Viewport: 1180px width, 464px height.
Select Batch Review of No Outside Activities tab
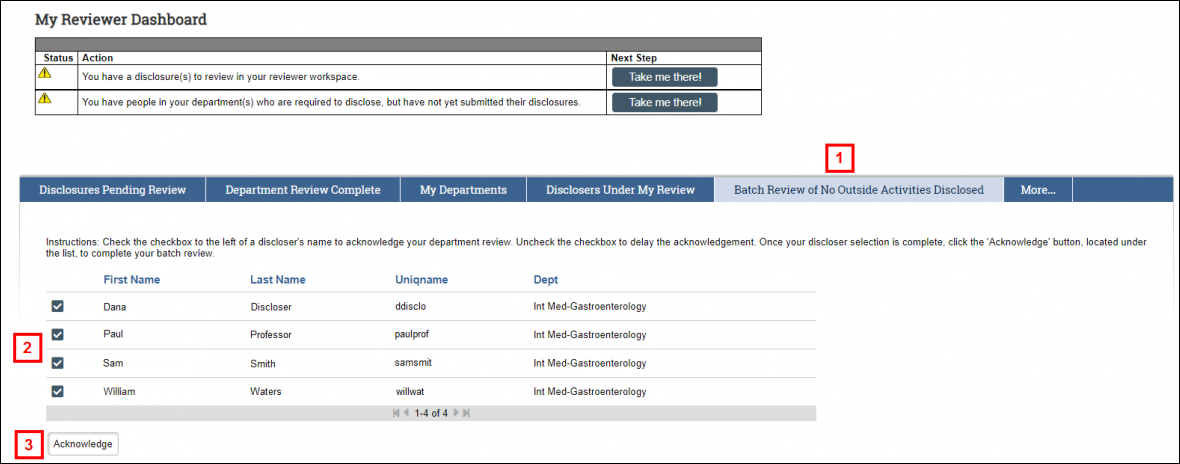[859, 190]
